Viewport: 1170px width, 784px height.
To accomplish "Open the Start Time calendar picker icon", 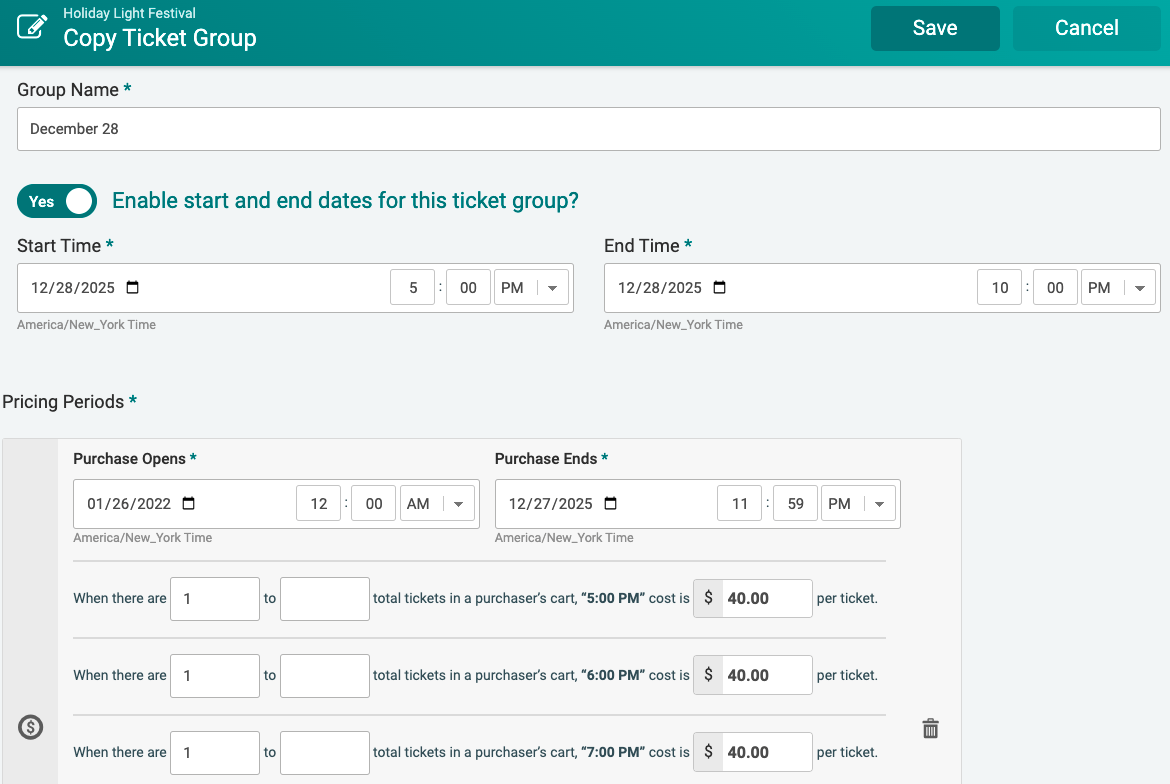I will (x=133, y=288).
